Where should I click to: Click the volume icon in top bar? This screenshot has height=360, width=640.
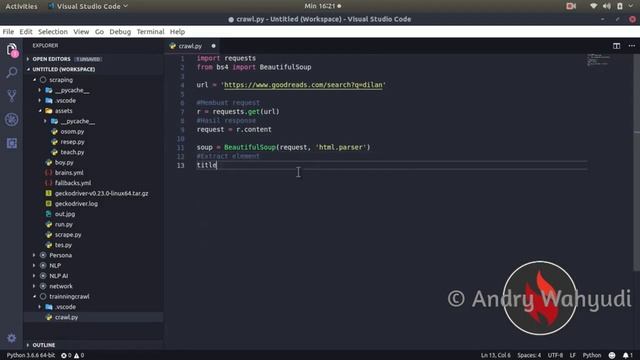point(607,6)
